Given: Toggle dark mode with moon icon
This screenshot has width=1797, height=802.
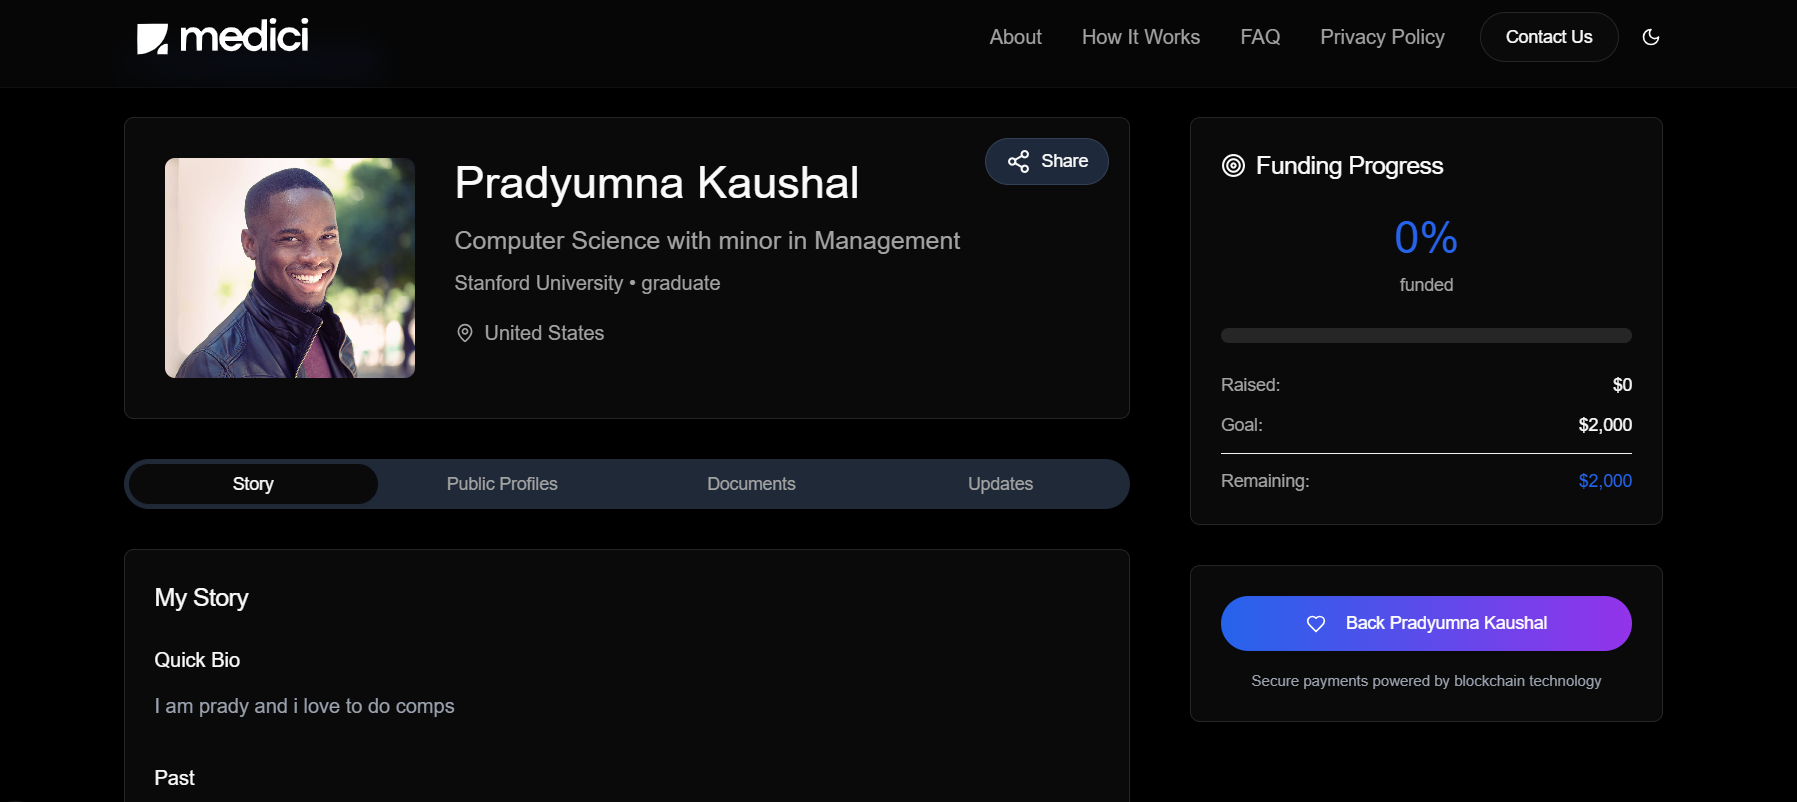Looking at the screenshot, I should [x=1650, y=37].
